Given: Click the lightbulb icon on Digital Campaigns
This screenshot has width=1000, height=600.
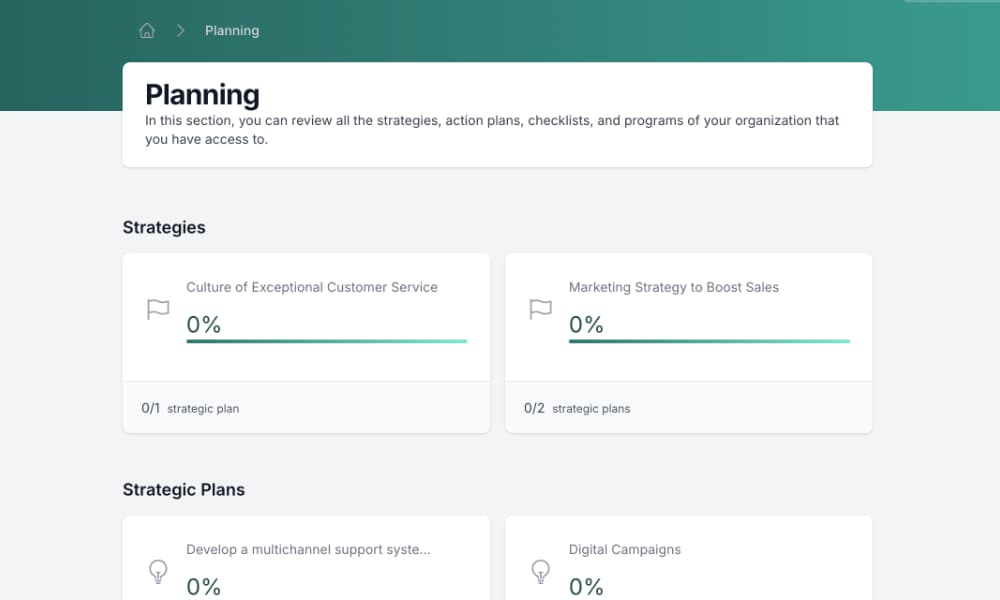Looking at the screenshot, I should point(541,571).
